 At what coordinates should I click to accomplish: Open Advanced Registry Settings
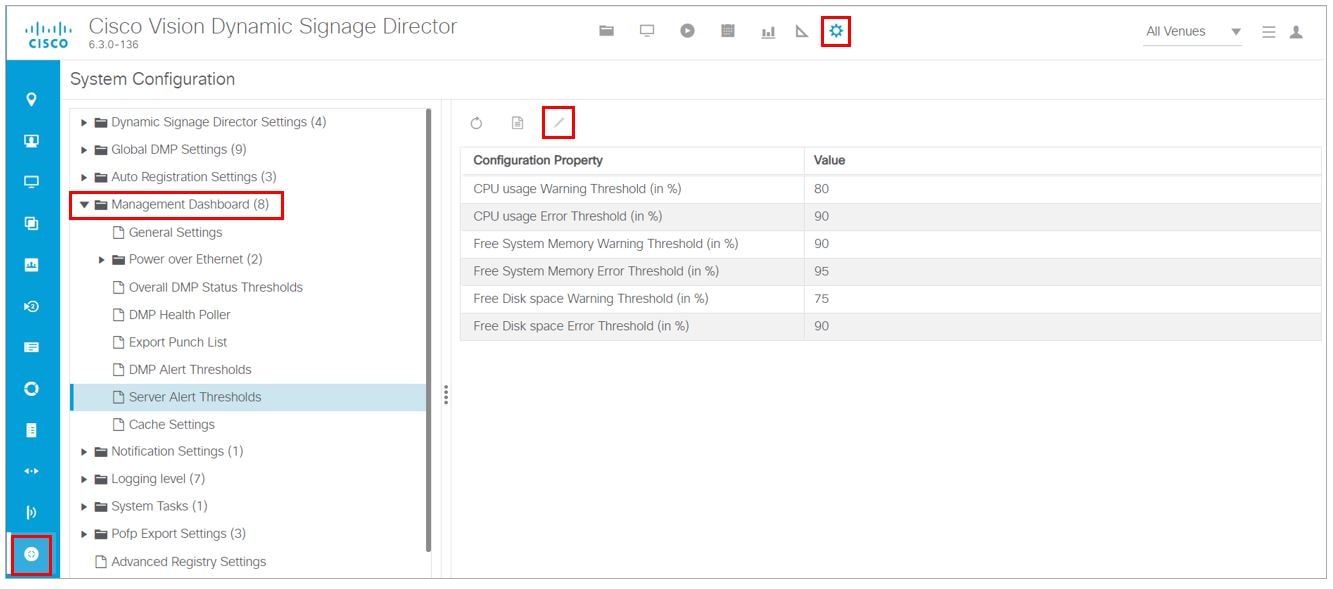tap(188, 561)
